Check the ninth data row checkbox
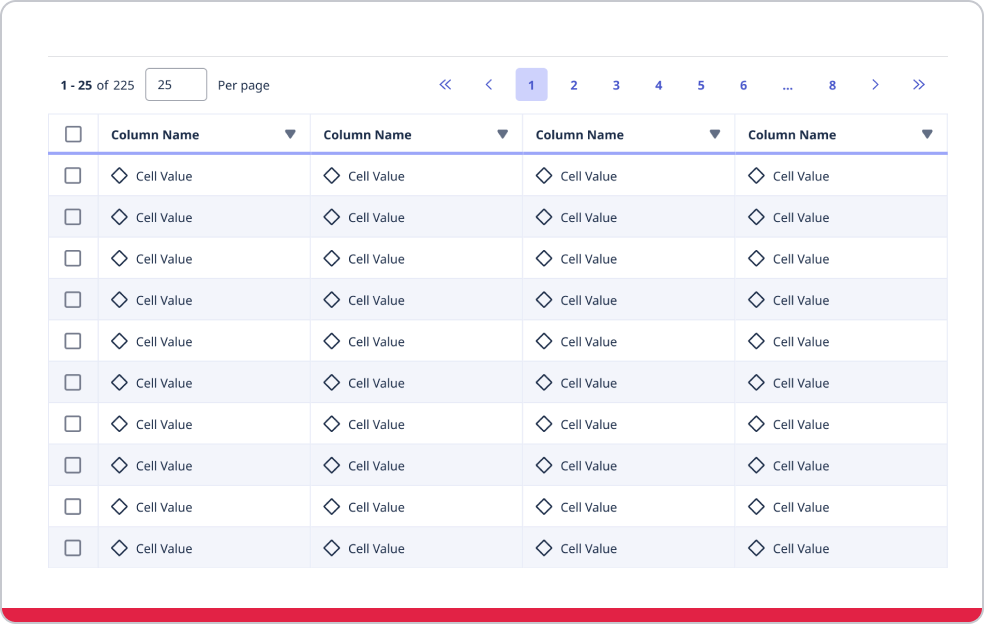The image size is (984, 624). click(x=73, y=507)
